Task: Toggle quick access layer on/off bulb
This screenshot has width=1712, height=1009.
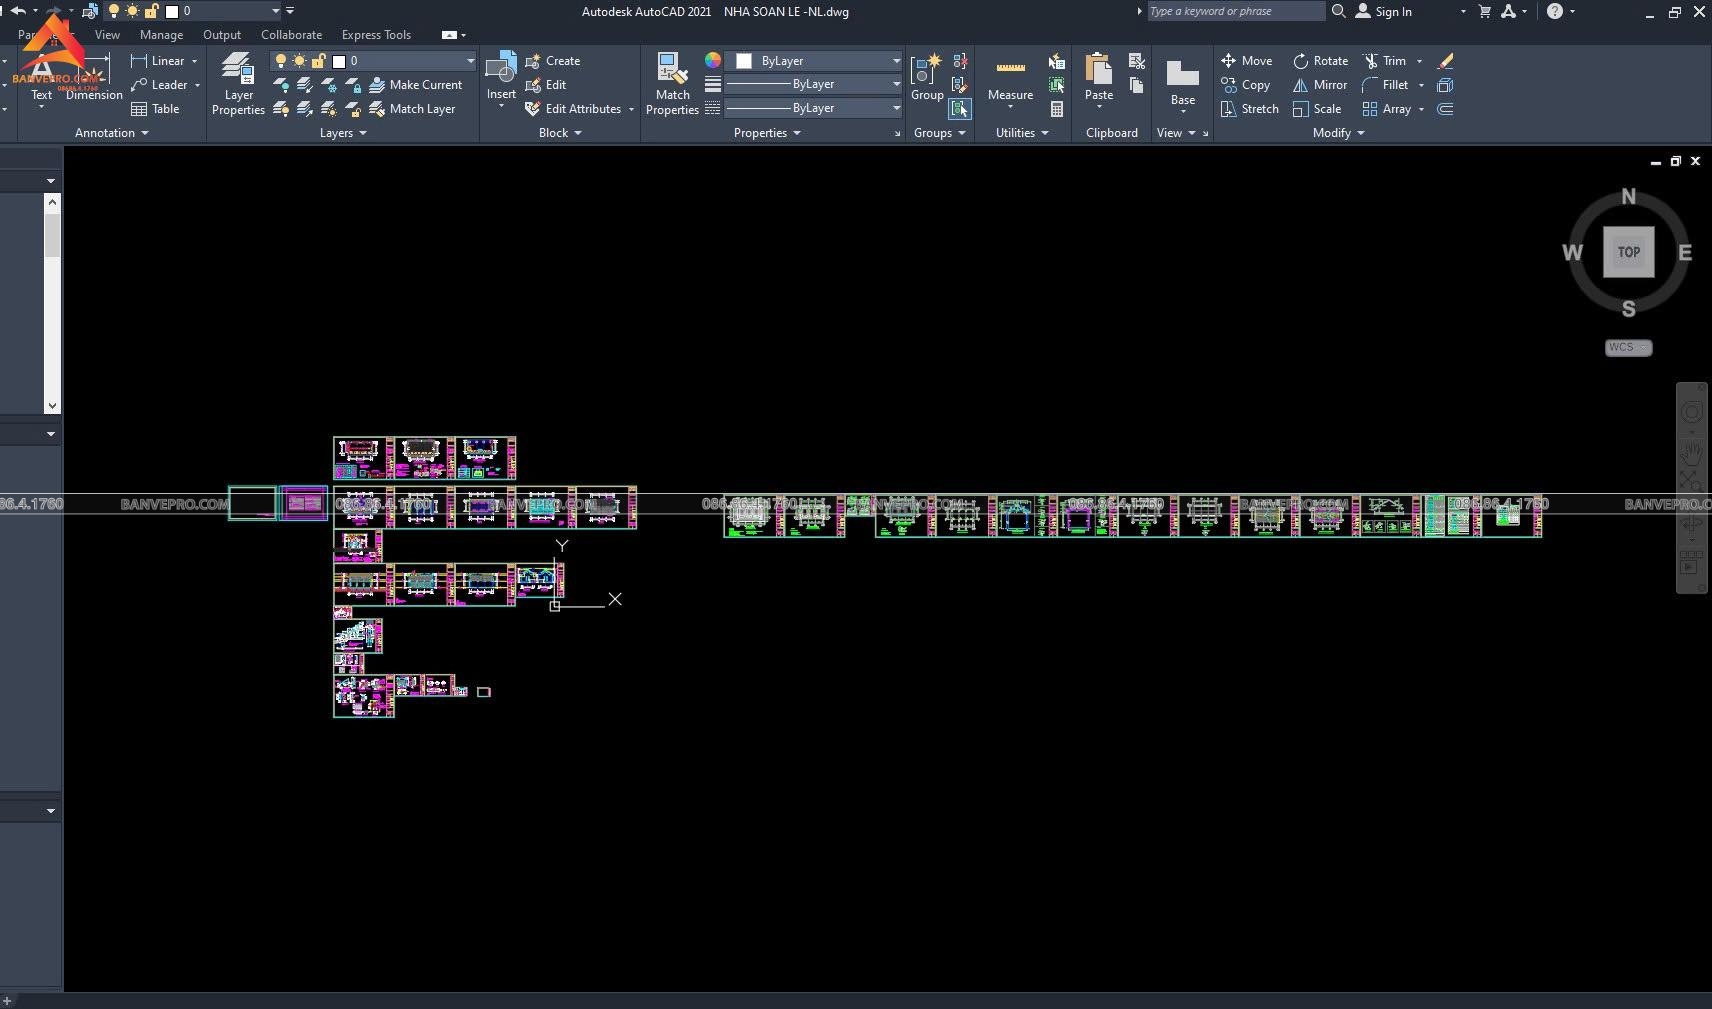Action: 114,11
